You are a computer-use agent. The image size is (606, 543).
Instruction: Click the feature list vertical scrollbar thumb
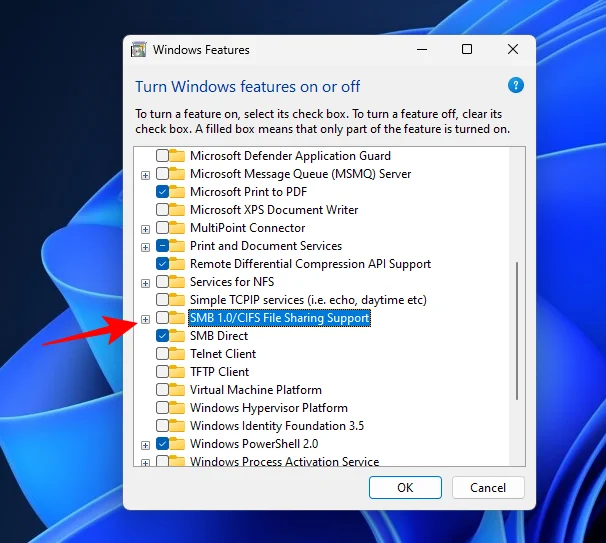click(x=517, y=331)
